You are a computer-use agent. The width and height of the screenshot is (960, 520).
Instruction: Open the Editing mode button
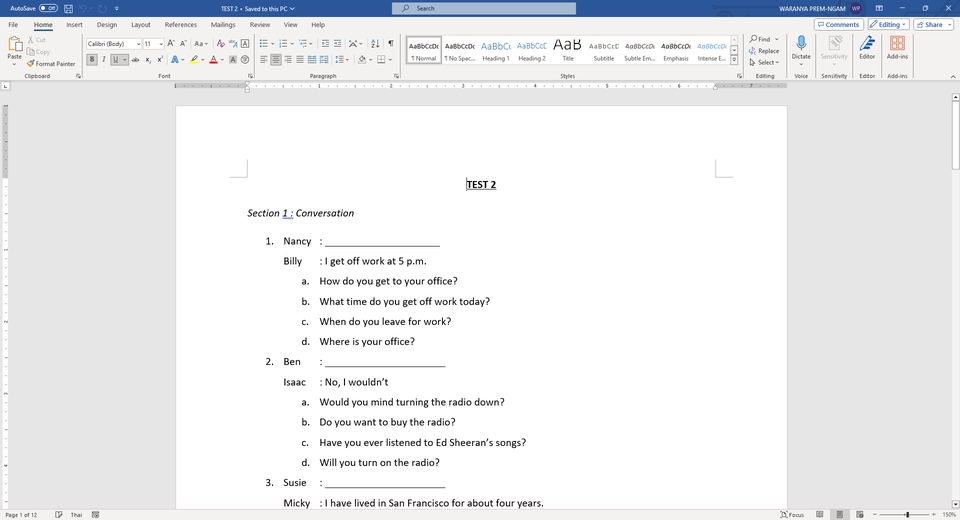tap(888, 24)
